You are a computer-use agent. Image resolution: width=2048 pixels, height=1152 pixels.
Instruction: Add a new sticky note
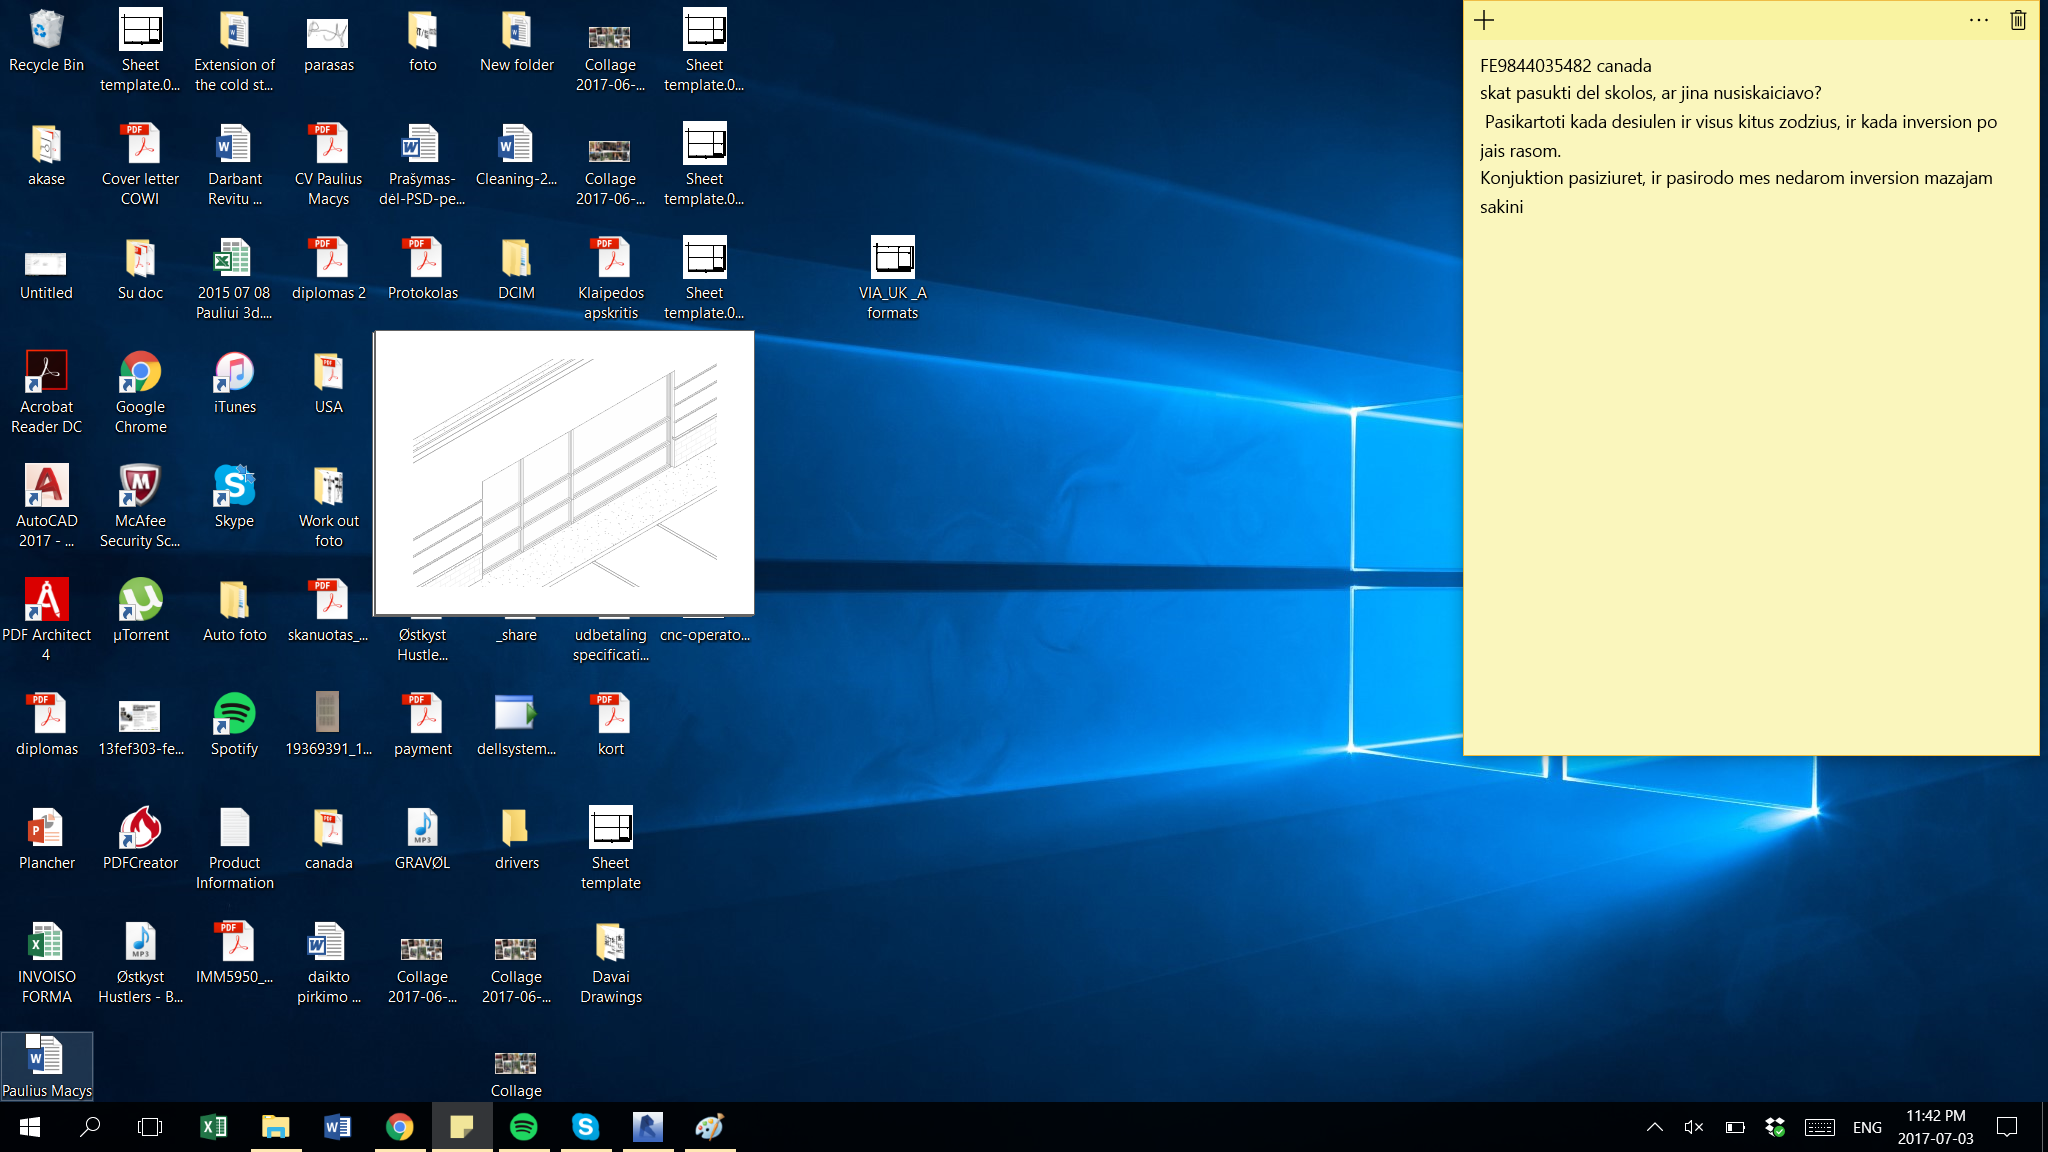pos(1484,20)
